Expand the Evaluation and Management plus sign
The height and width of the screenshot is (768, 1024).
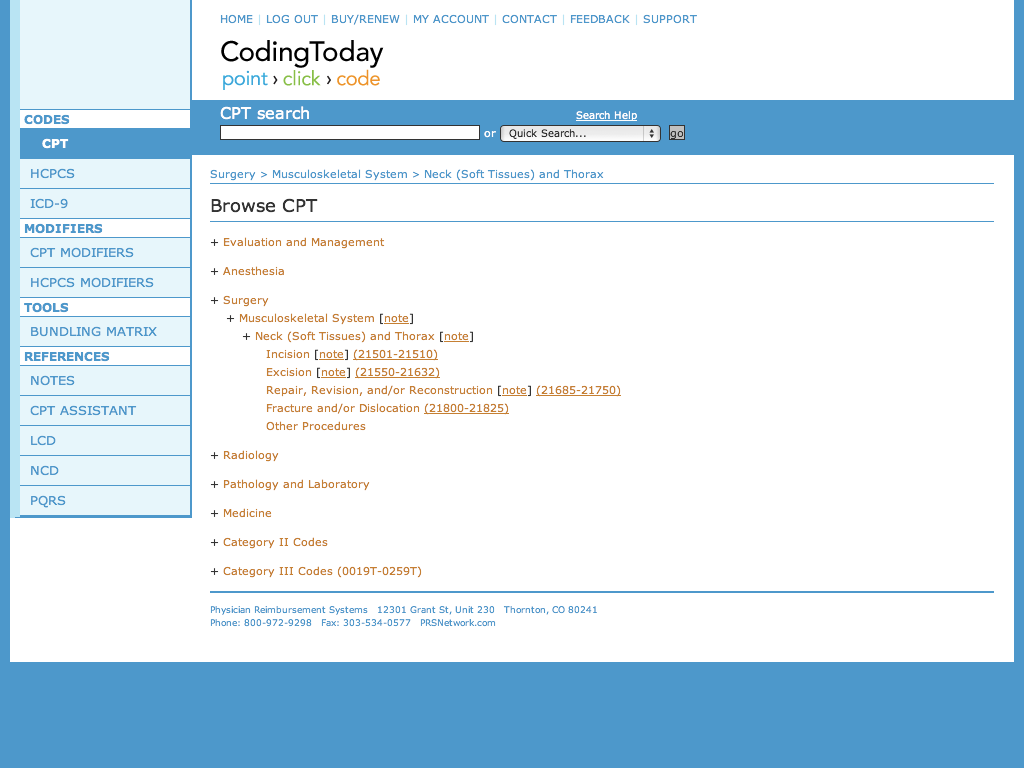214,242
